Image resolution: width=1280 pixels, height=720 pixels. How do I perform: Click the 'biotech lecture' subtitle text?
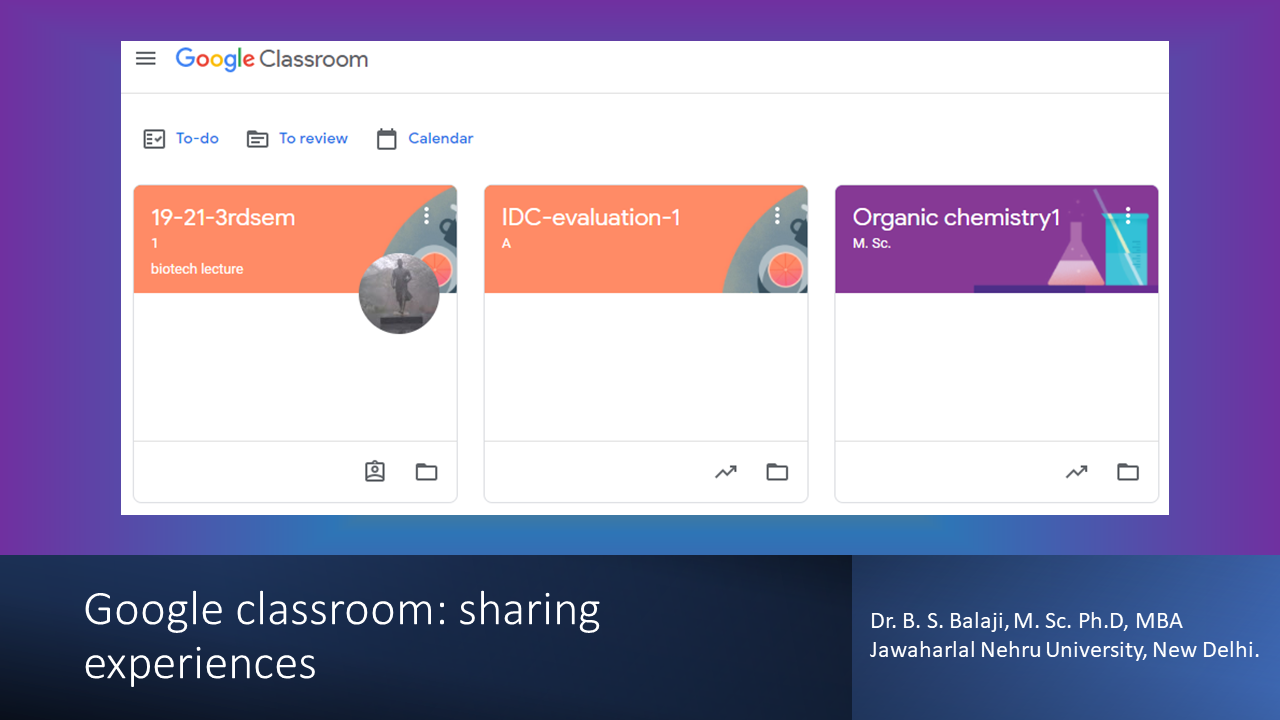[197, 269]
